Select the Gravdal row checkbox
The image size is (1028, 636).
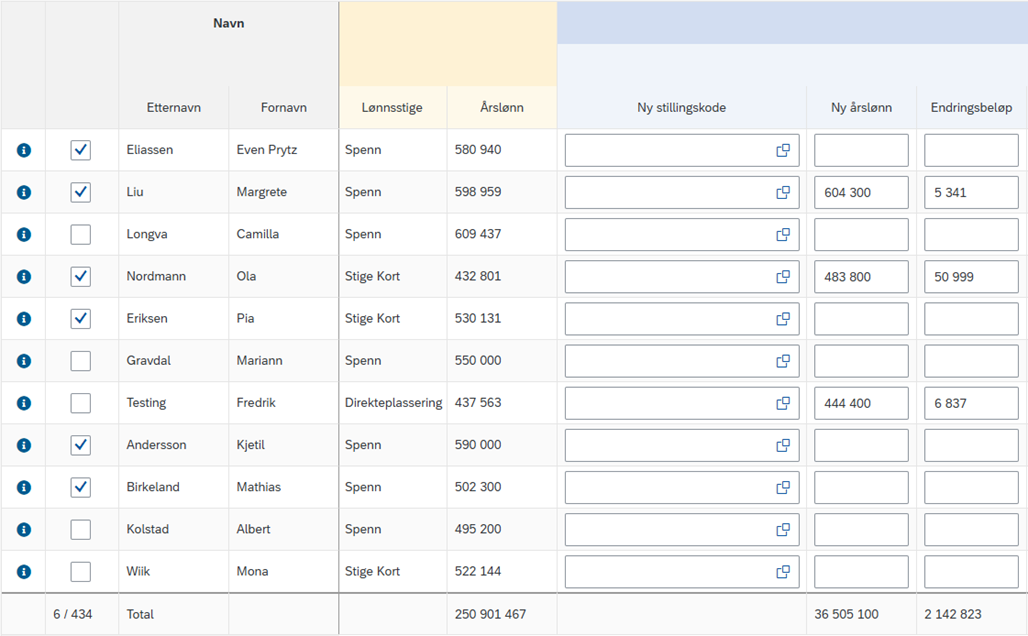point(81,361)
